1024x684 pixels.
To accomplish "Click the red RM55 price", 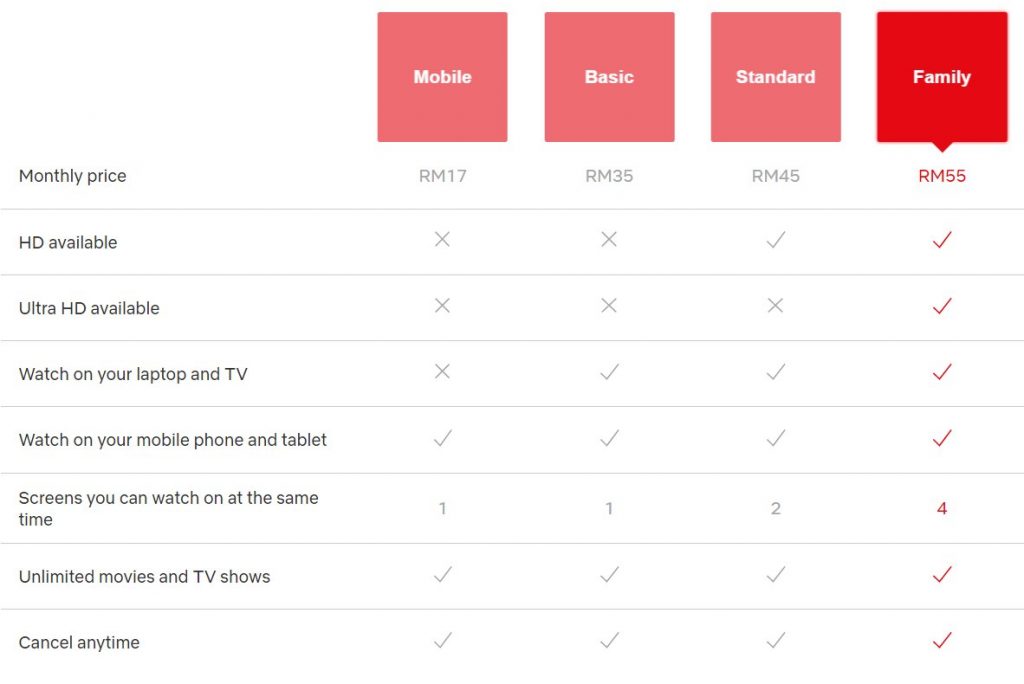I will pyautogui.click(x=942, y=176).
